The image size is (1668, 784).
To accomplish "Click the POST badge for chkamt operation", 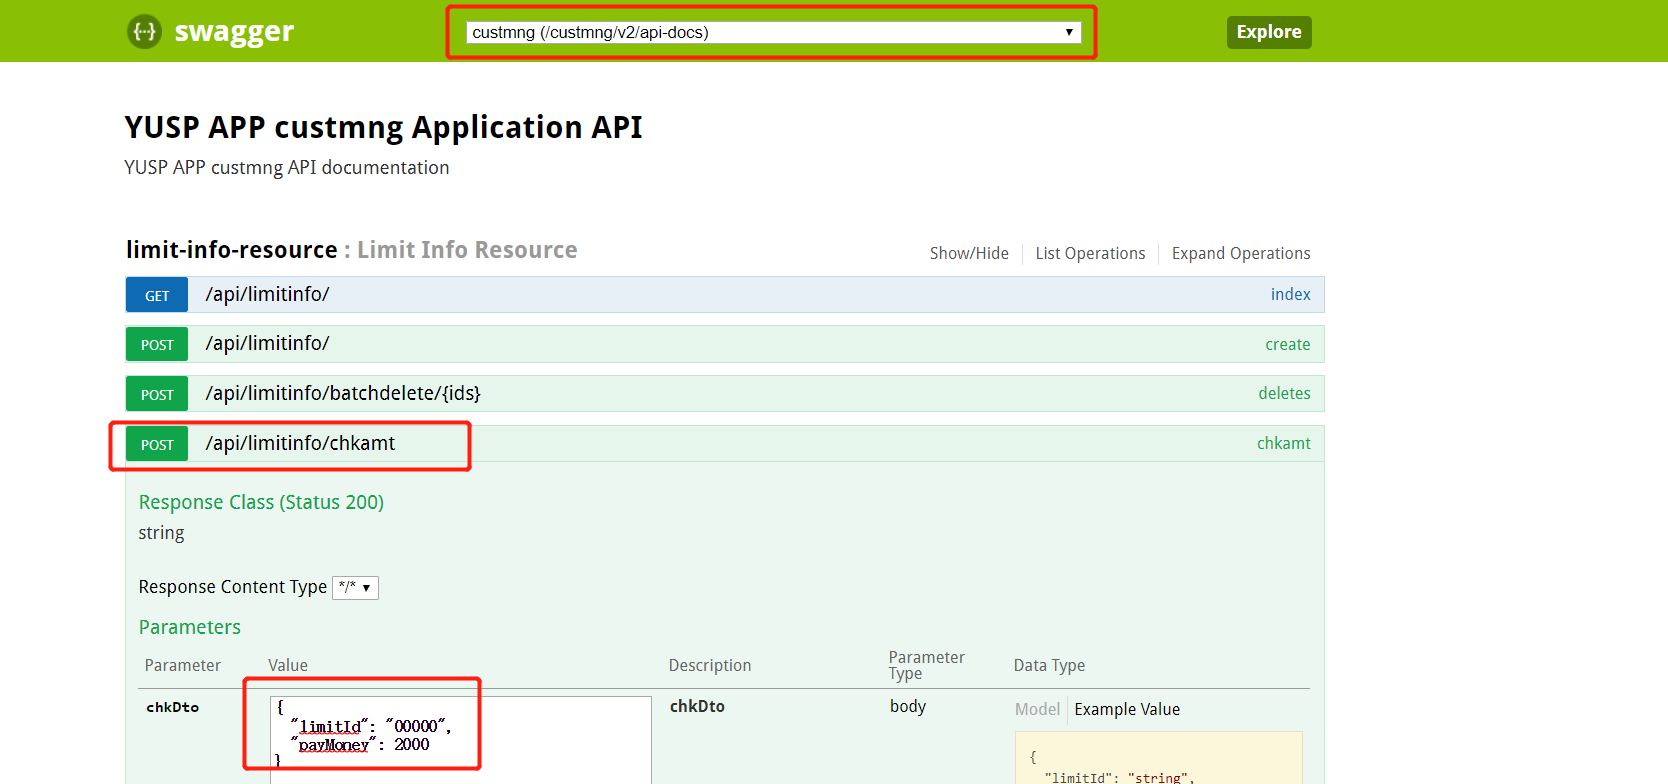I will [157, 445].
